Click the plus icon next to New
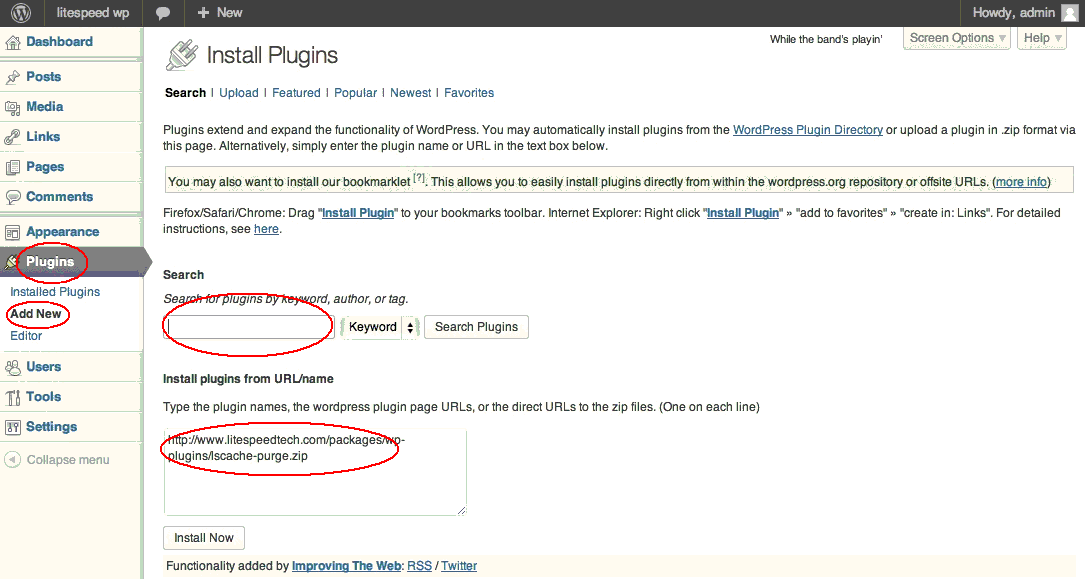The image size is (1085, 579). tap(203, 12)
